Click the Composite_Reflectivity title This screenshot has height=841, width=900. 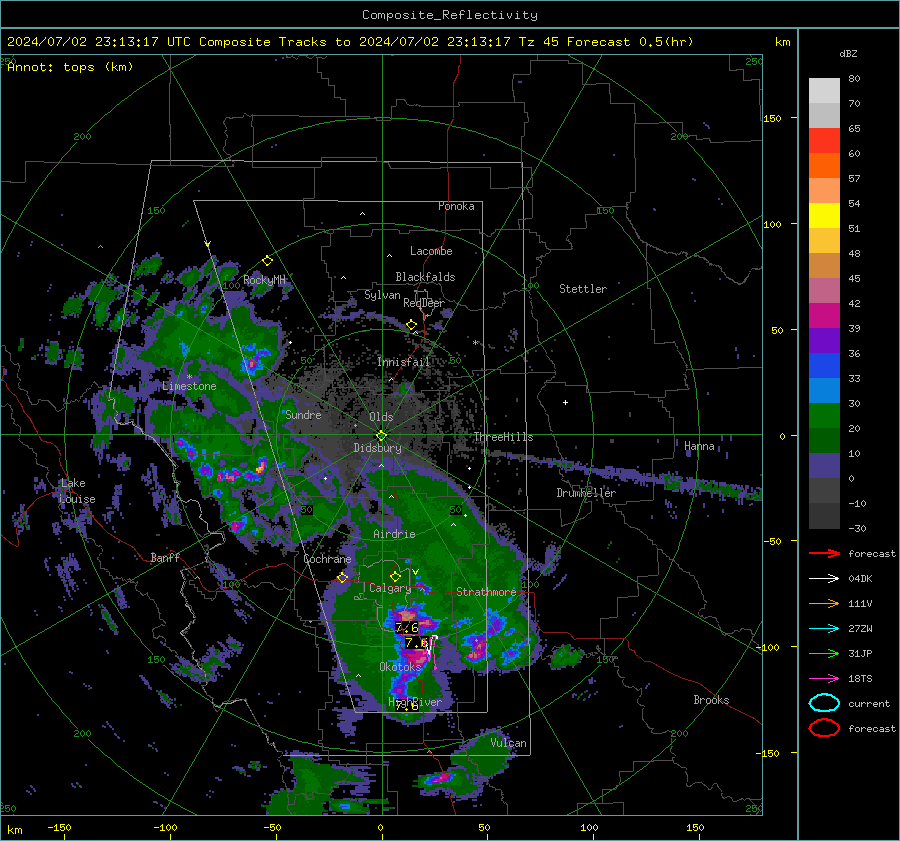pos(449,15)
